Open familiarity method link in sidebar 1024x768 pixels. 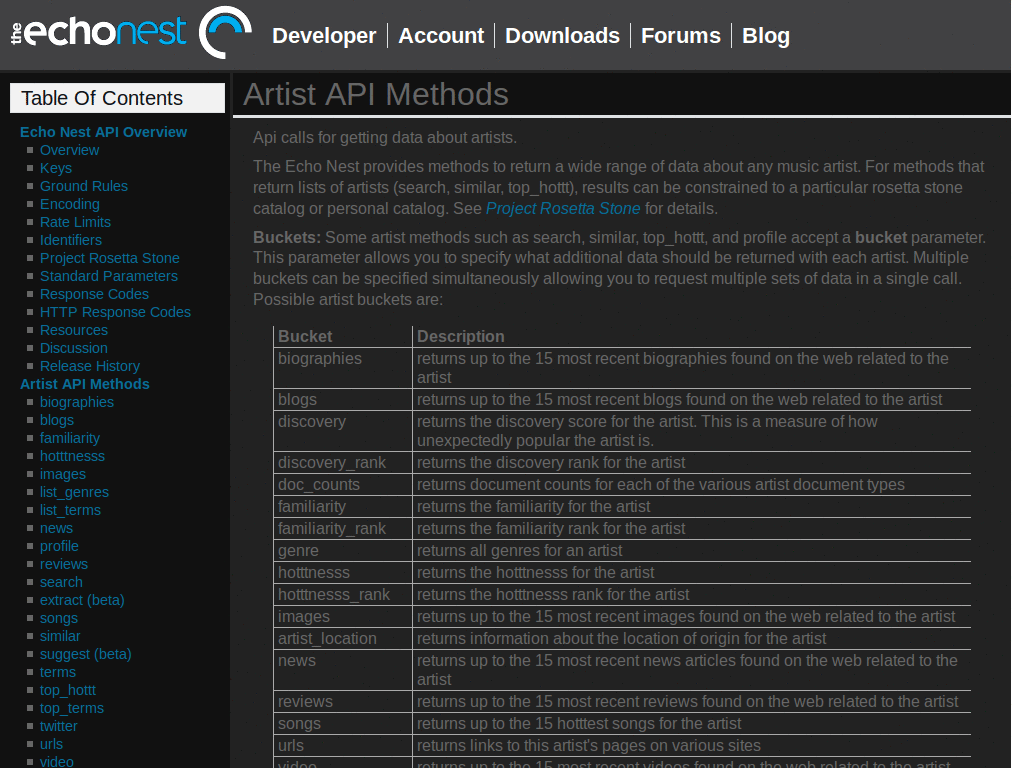click(70, 438)
